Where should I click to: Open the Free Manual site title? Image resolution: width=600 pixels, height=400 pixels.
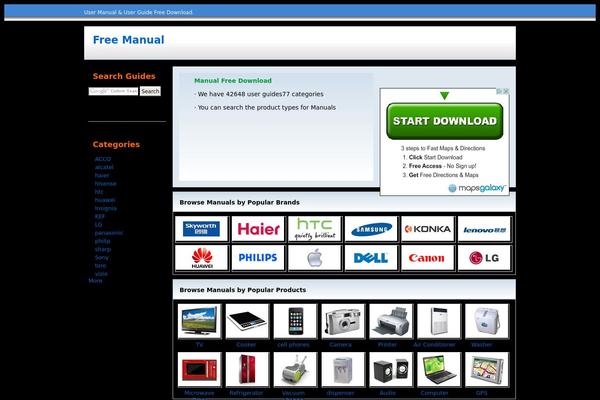[x=129, y=40]
